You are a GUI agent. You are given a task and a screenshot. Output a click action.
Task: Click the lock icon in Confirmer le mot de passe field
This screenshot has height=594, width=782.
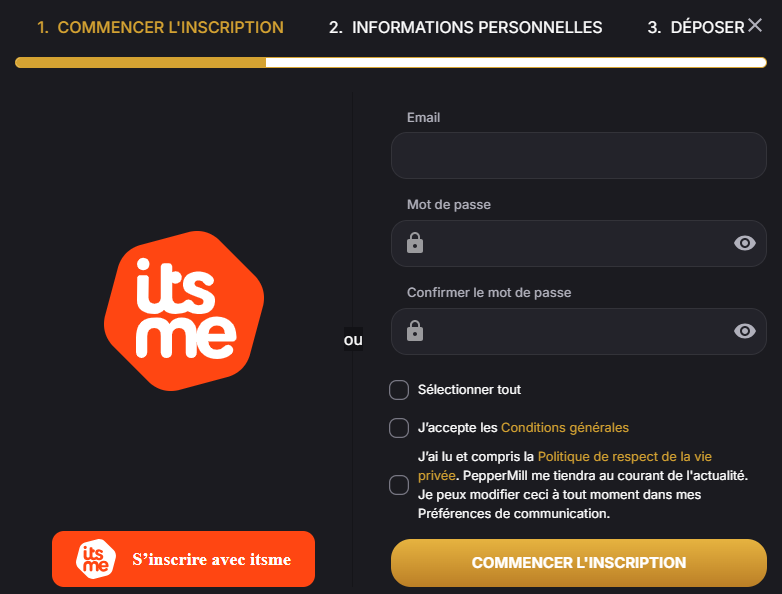pyautogui.click(x=415, y=331)
